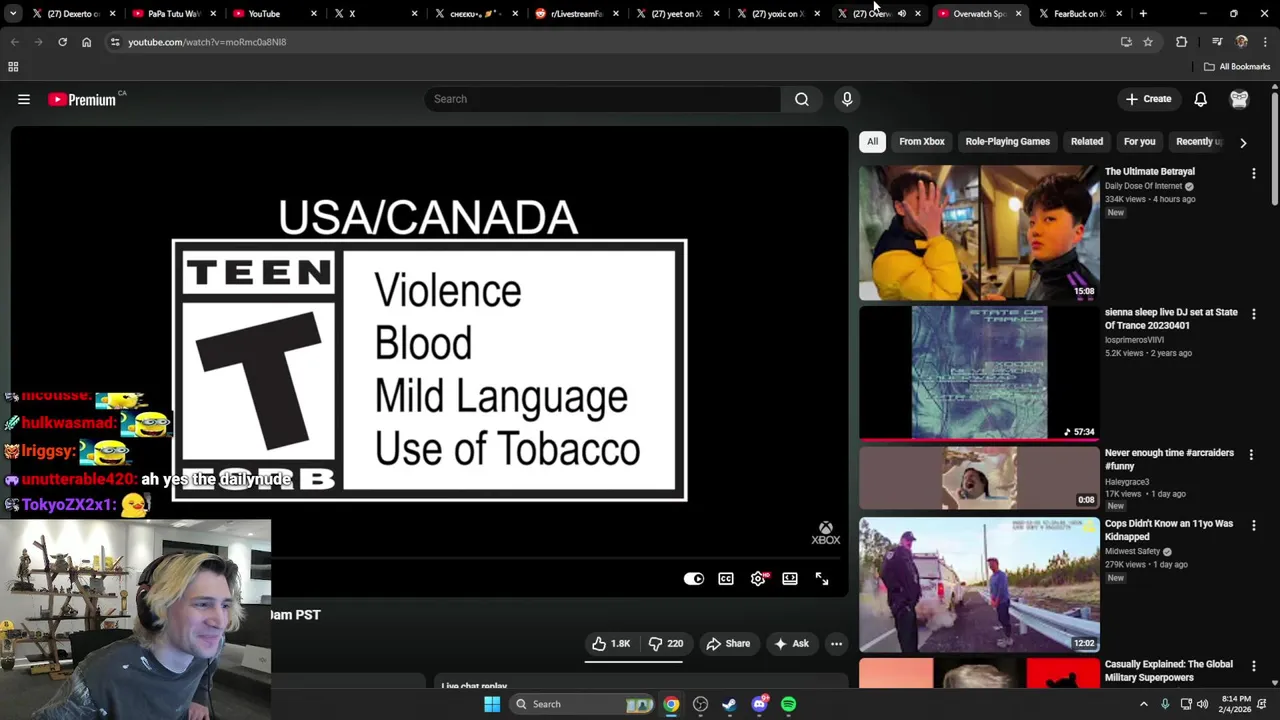Open Chrome apps grid in bookmarks bar
The width and height of the screenshot is (1280, 720).
tap(13, 67)
